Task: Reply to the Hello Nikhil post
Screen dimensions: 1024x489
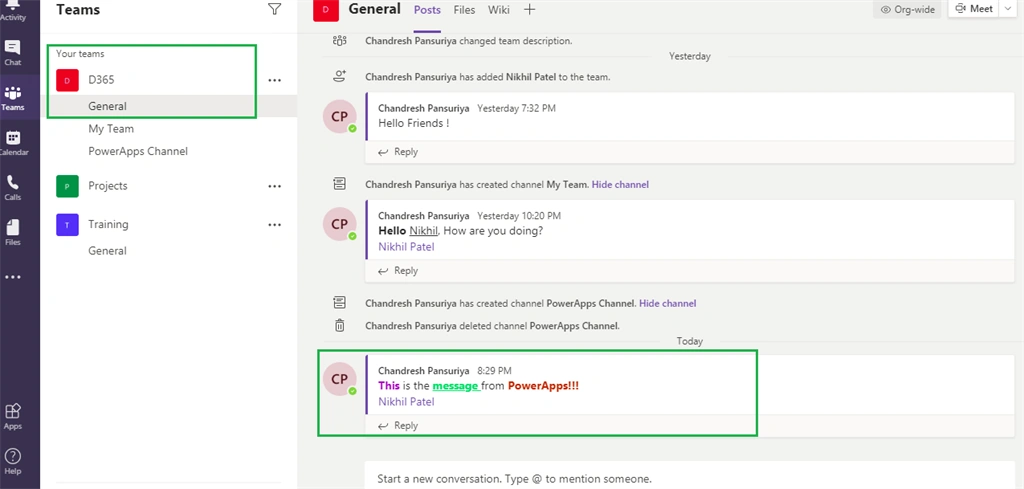Action: point(398,270)
